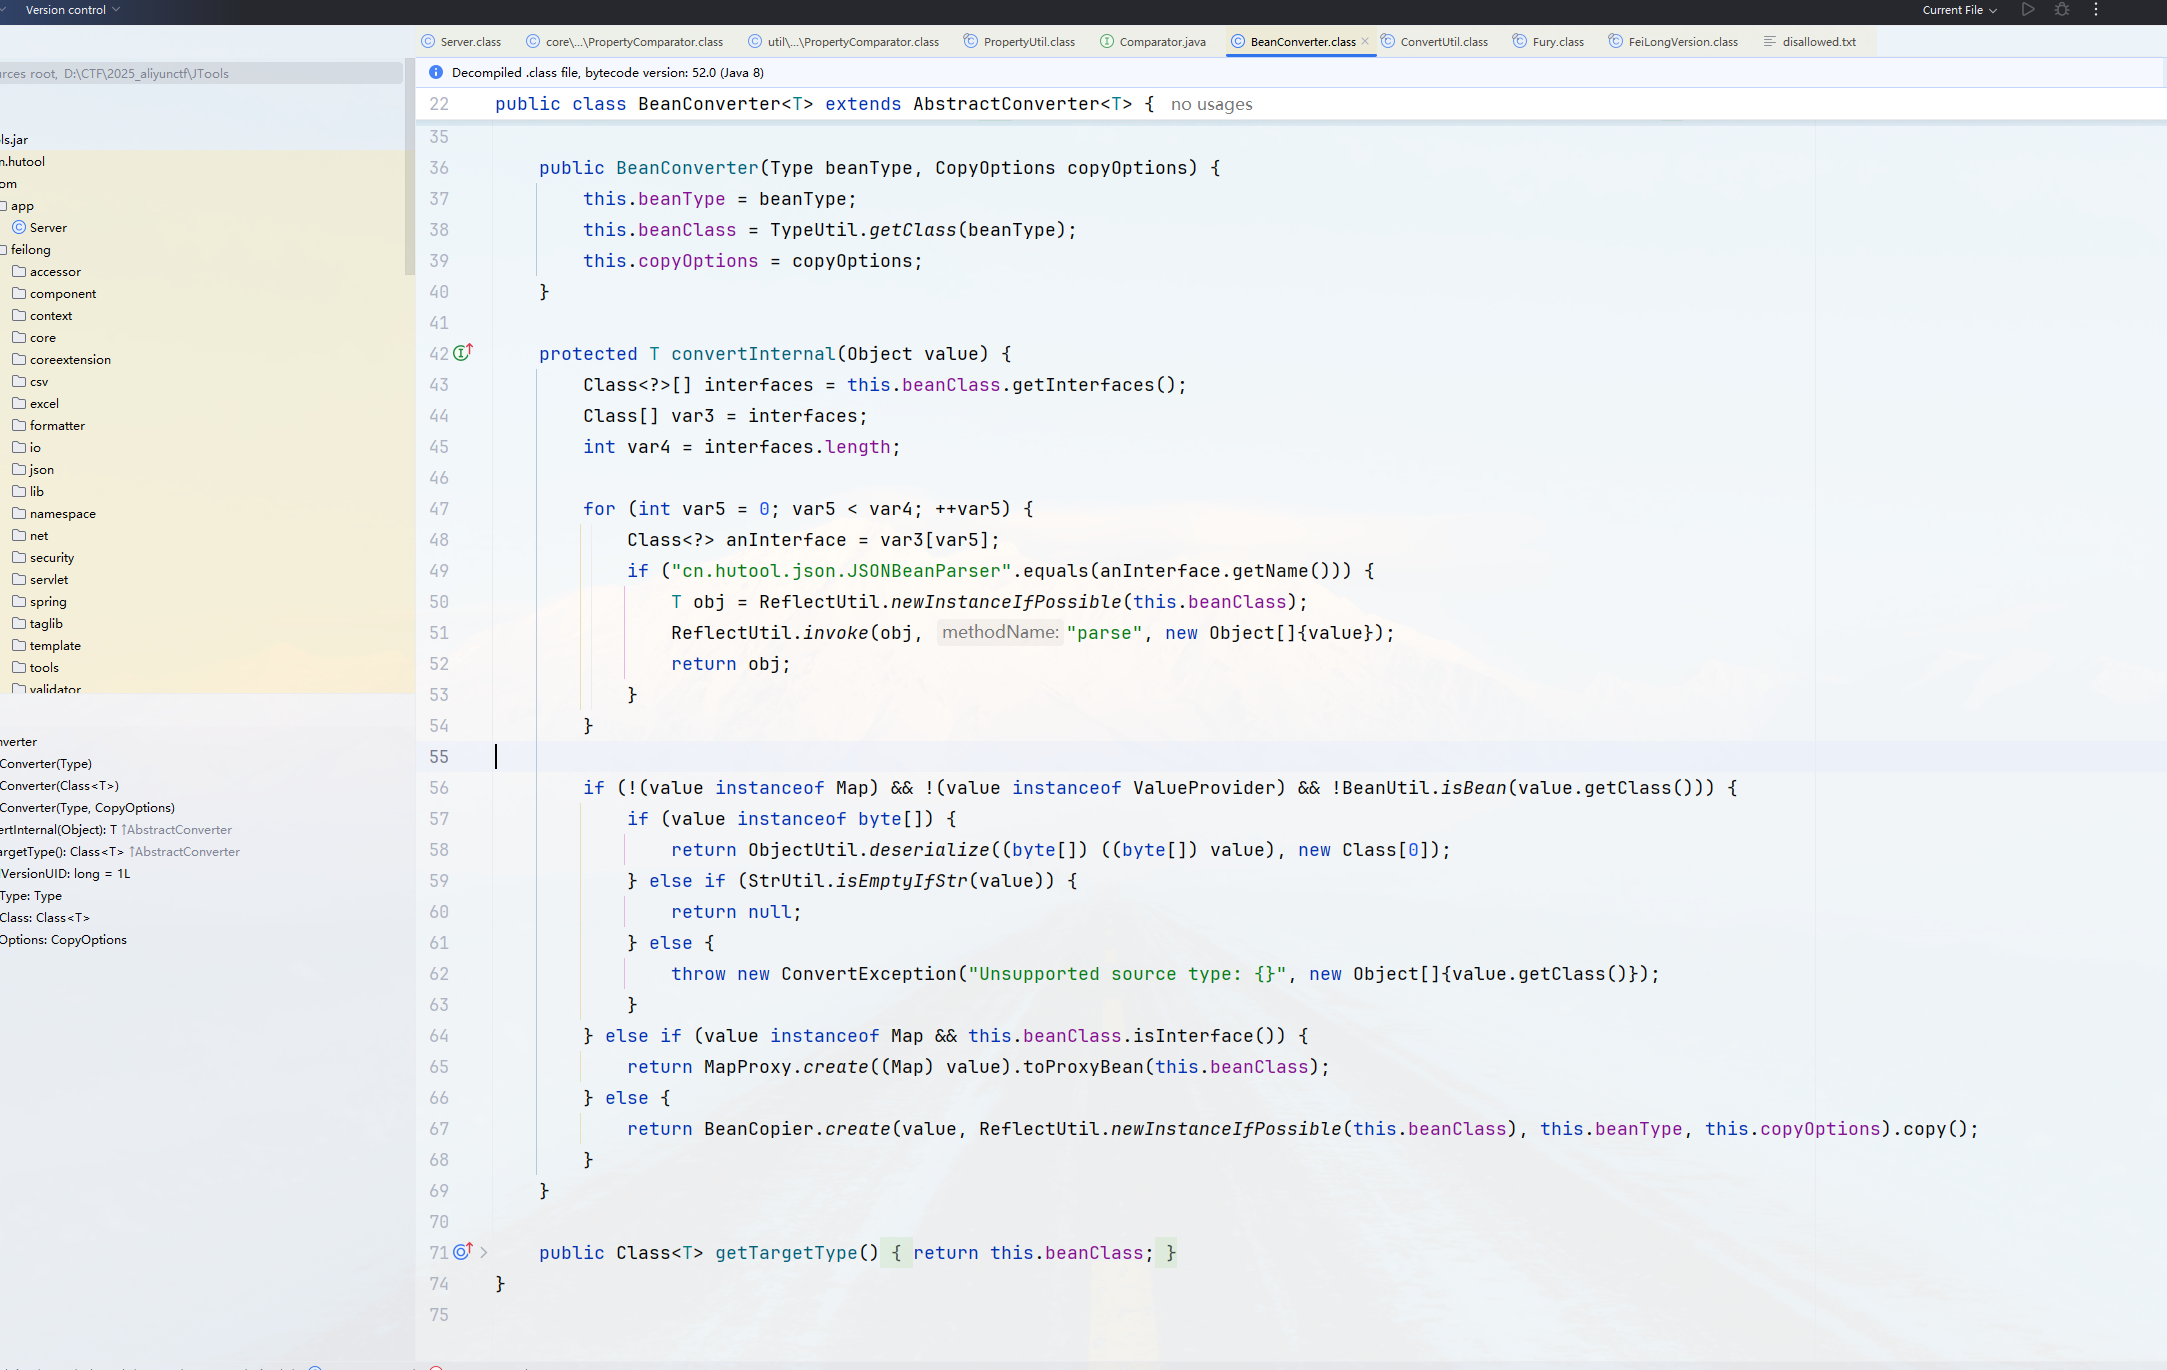Close the BeanConverter.class tab
The height and width of the screenshot is (1370, 2167).
point(1365,41)
